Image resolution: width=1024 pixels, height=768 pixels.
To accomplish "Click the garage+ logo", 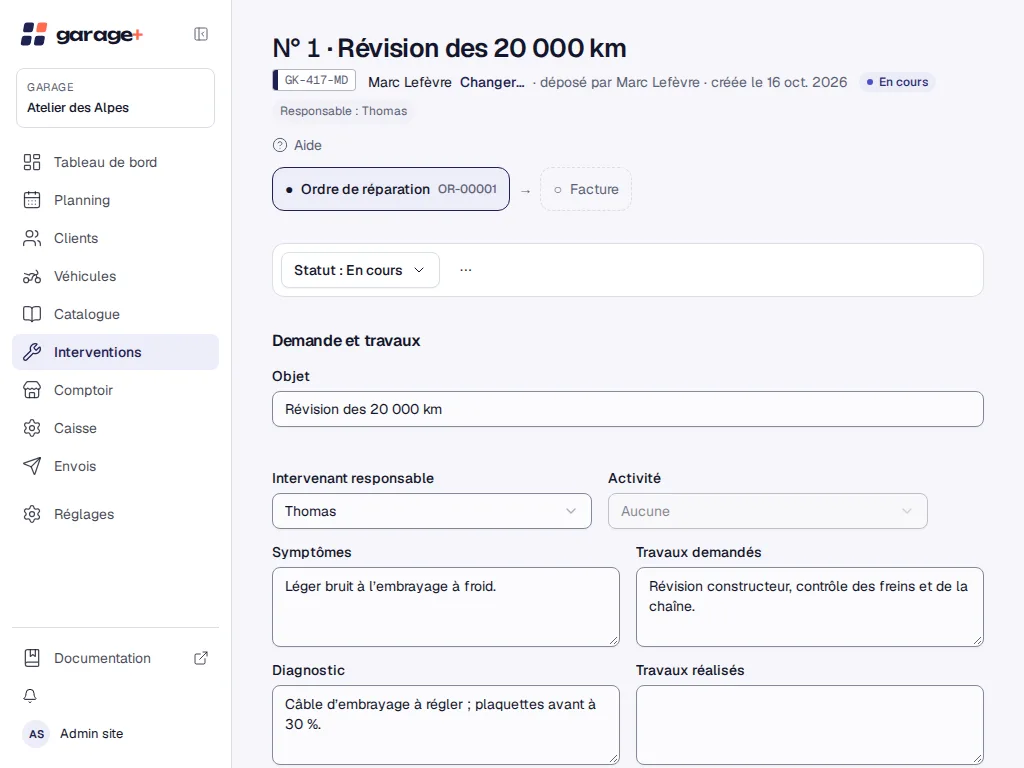I will pyautogui.click(x=82, y=34).
